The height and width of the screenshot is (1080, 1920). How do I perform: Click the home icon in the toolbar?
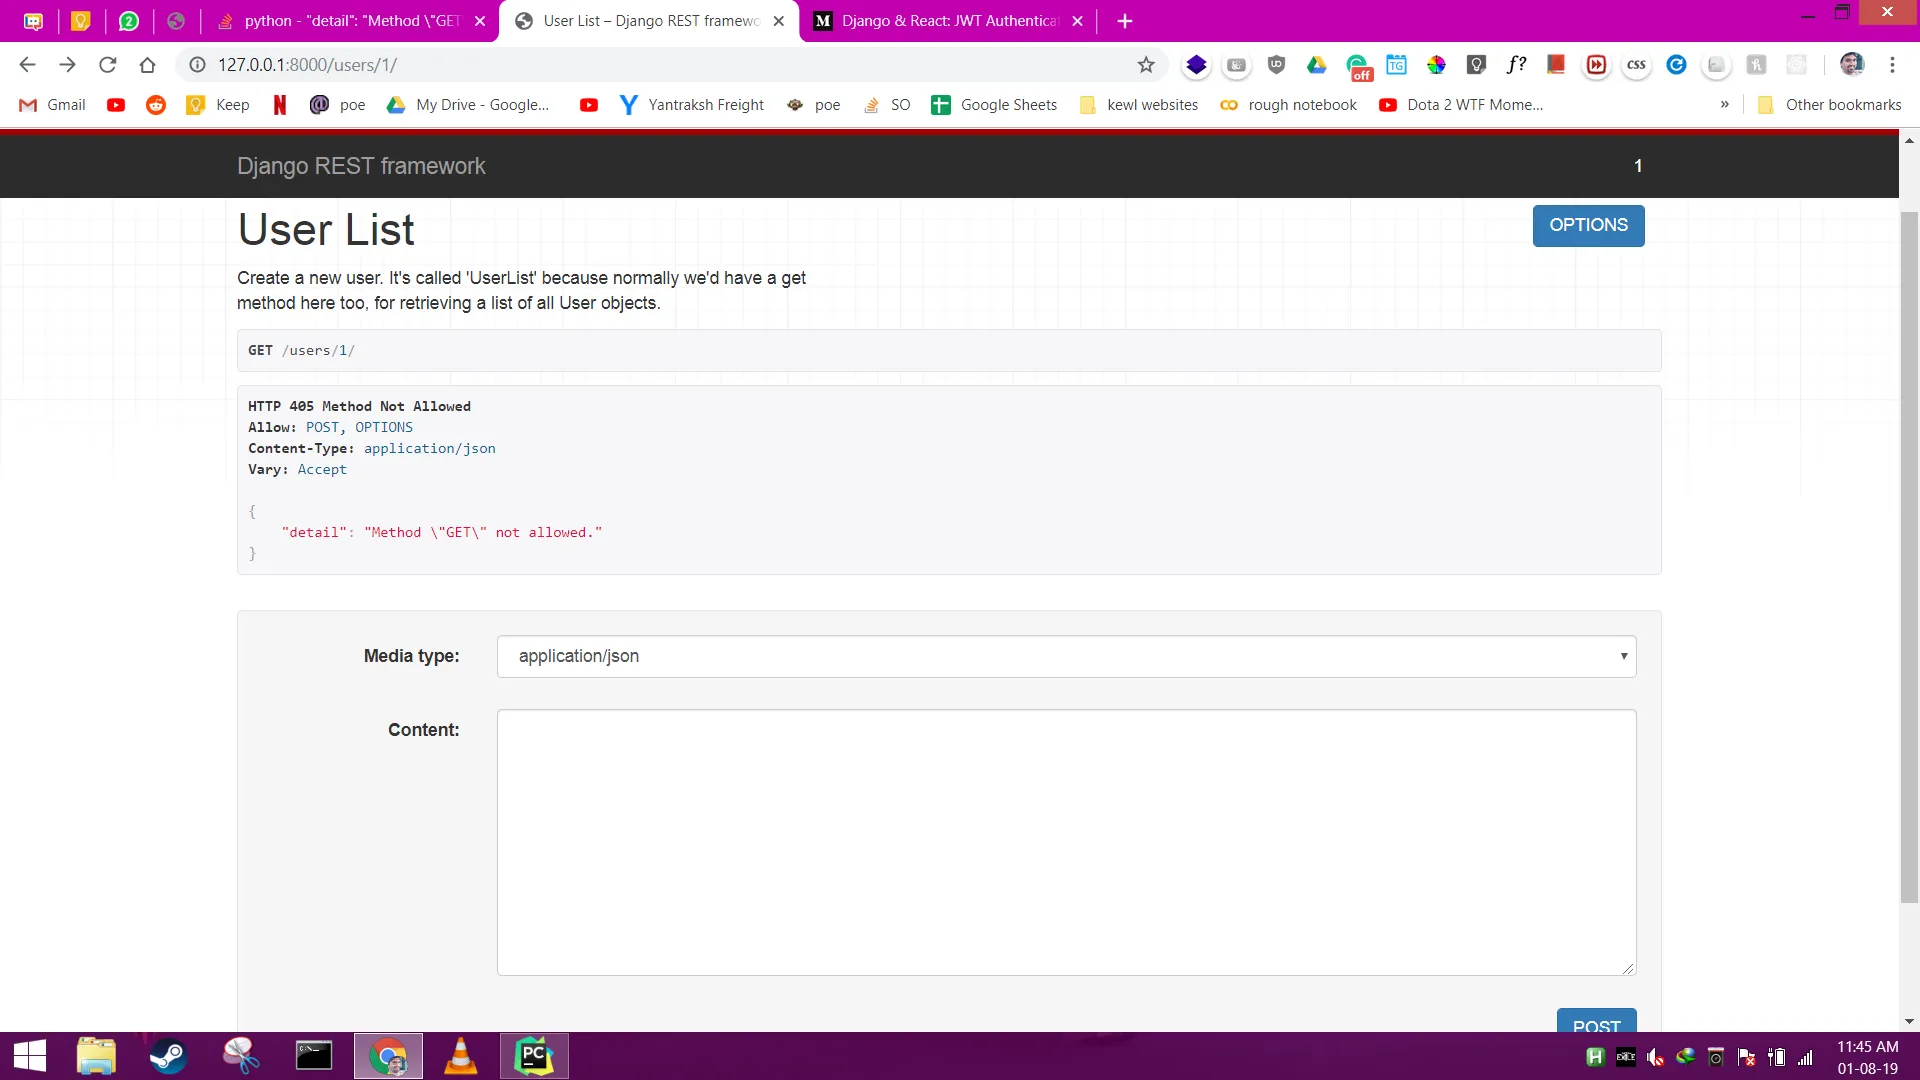(x=147, y=65)
